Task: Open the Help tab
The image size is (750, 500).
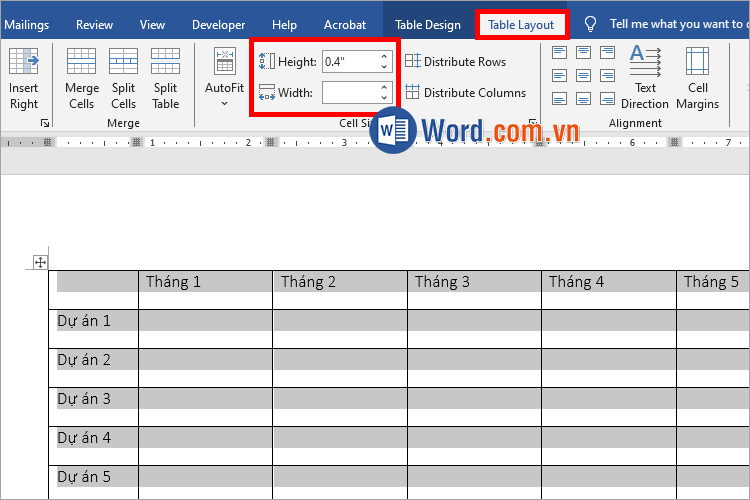Action: [x=284, y=25]
